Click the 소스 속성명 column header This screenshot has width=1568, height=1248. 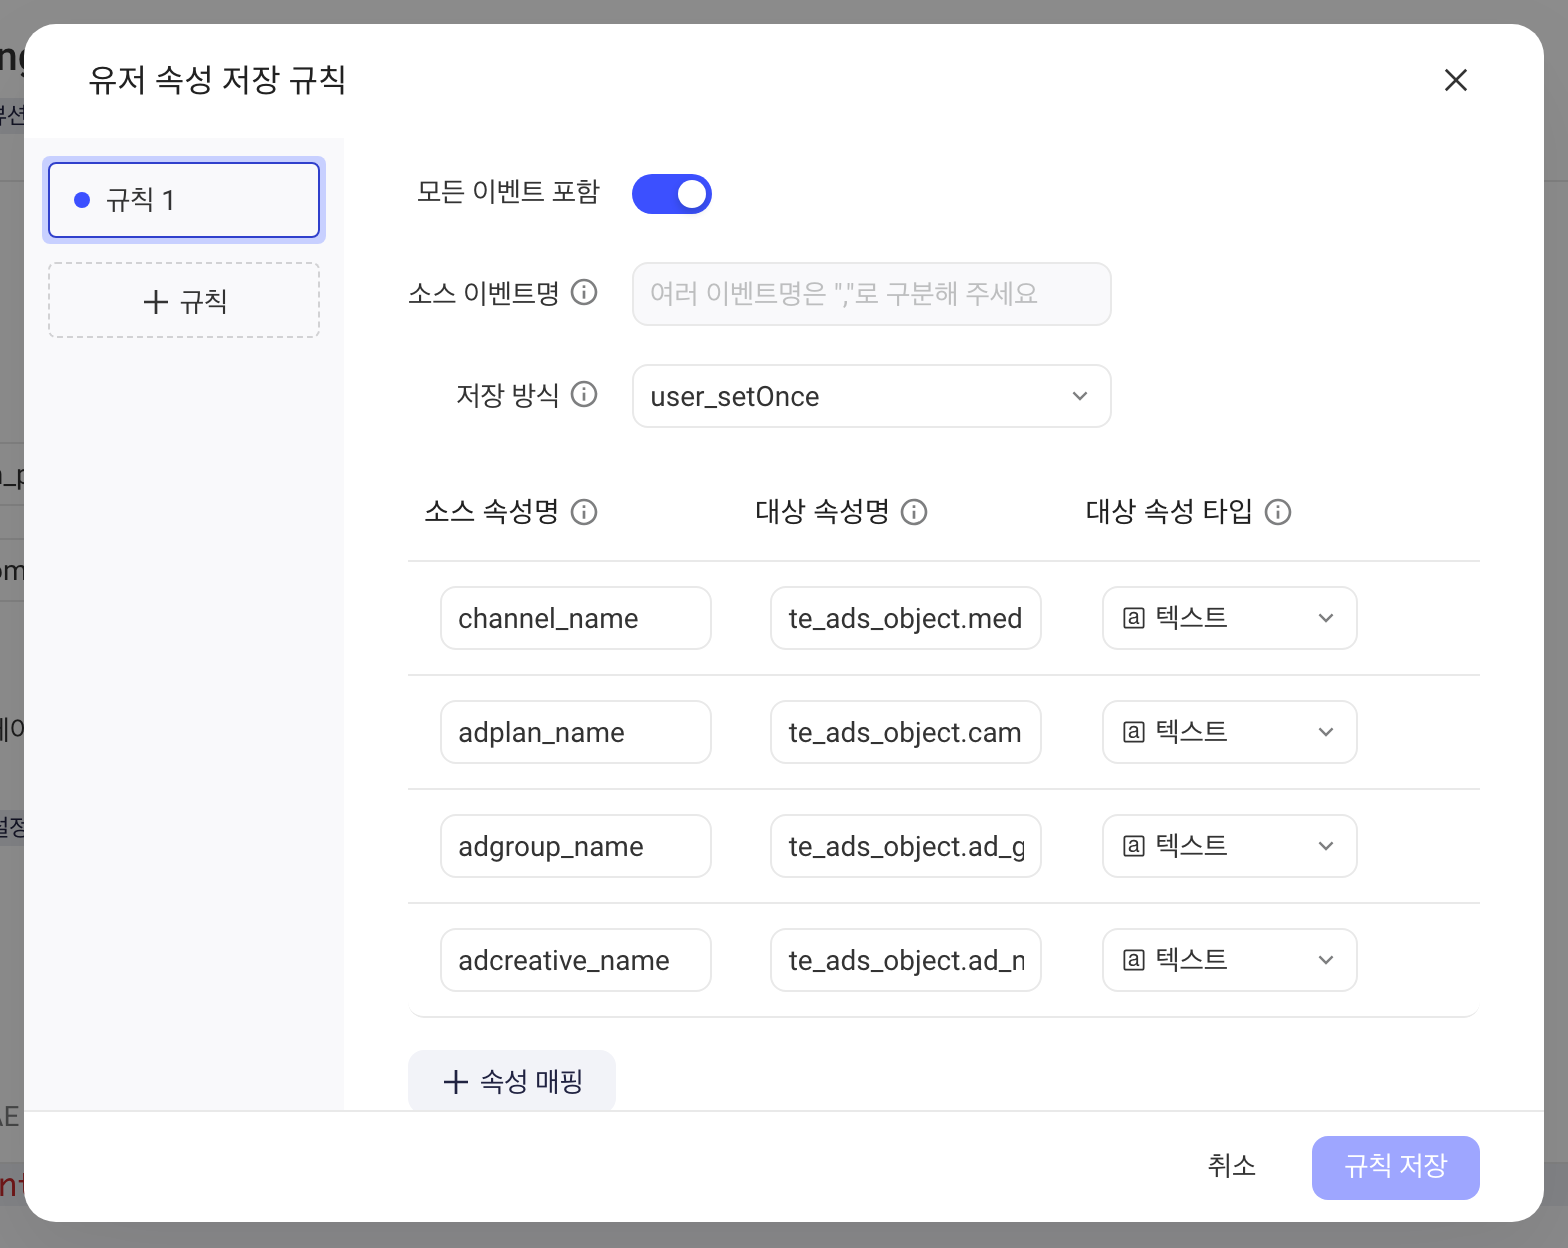click(492, 512)
